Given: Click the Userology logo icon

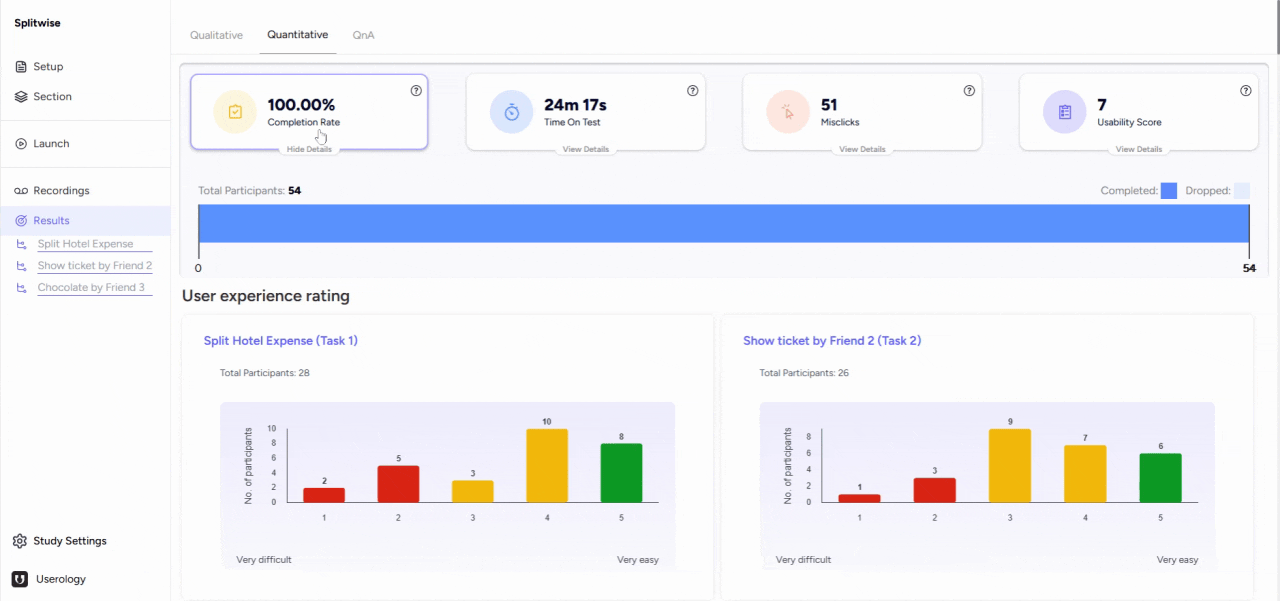Looking at the screenshot, I should click(20, 579).
